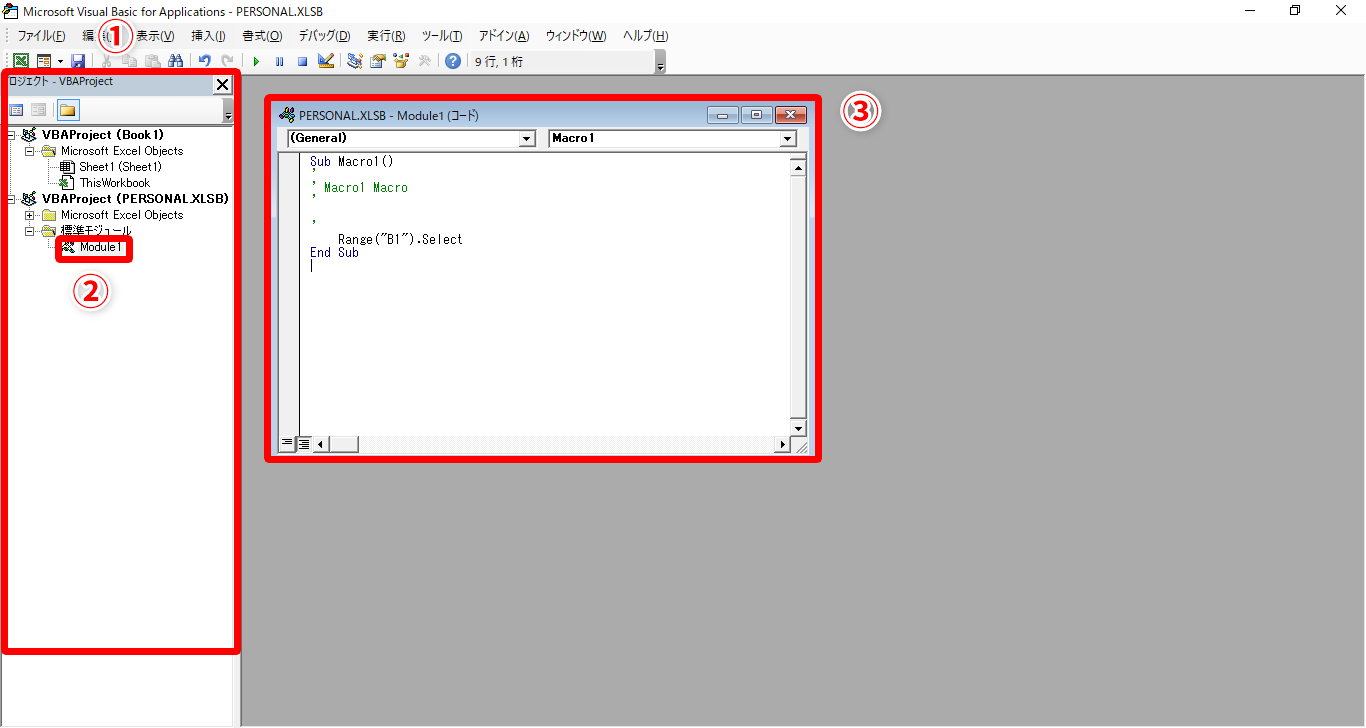Click the code window's scroll right arrow
The image size is (1366, 728).
pyautogui.click(x=783, y=444)
